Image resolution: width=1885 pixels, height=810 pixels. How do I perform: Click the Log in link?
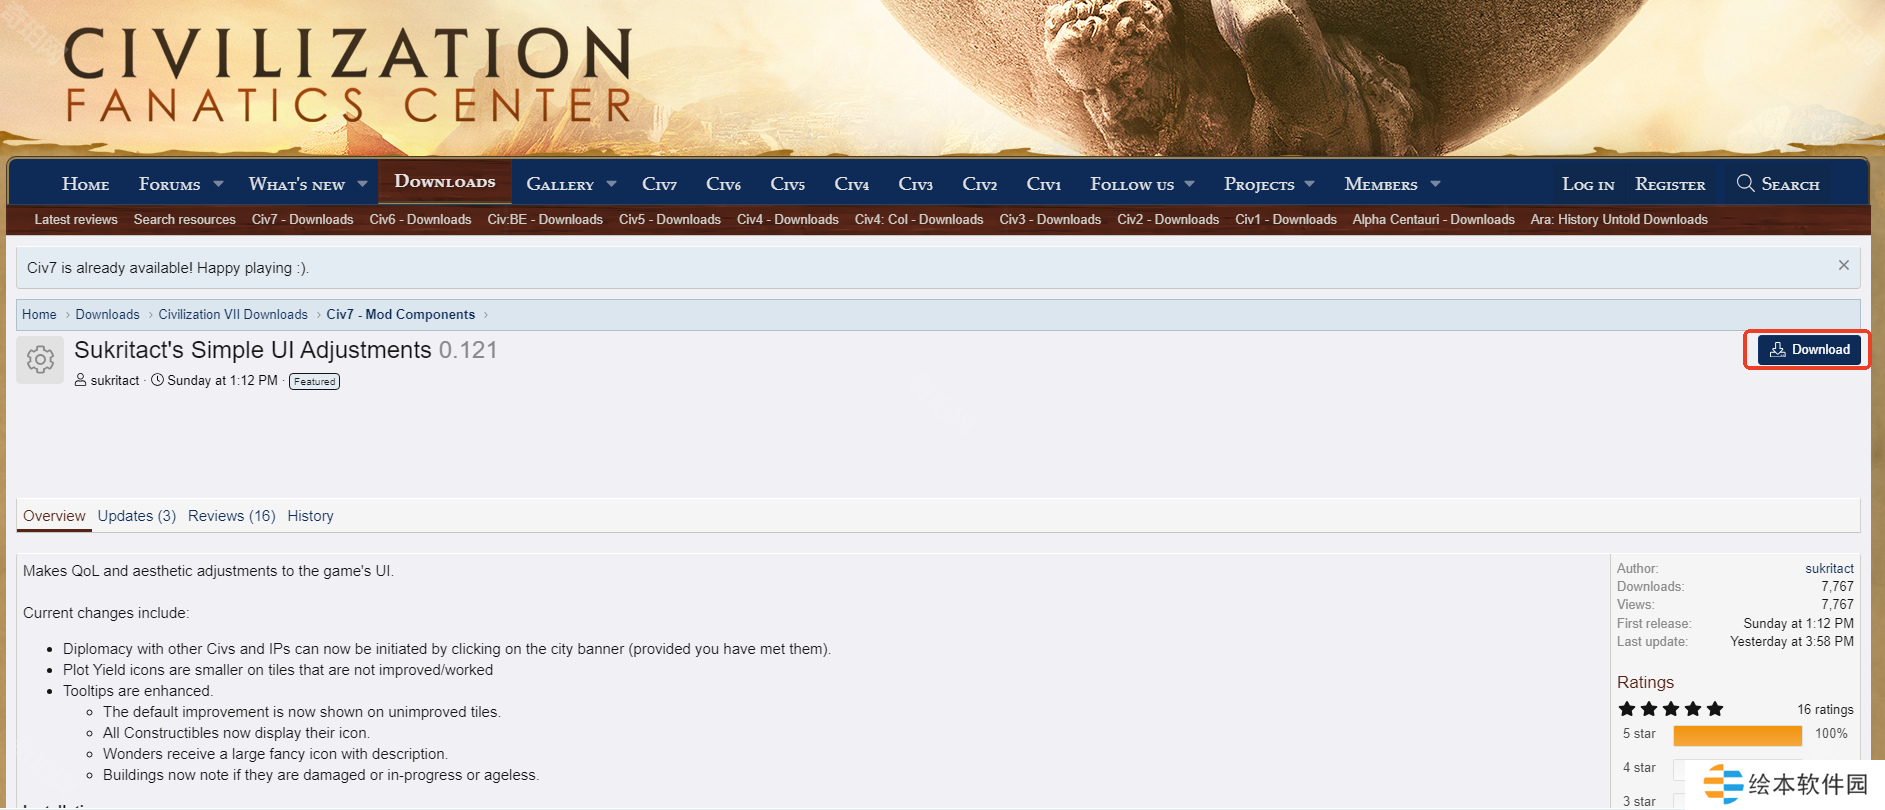click(x=1587, y=184)
